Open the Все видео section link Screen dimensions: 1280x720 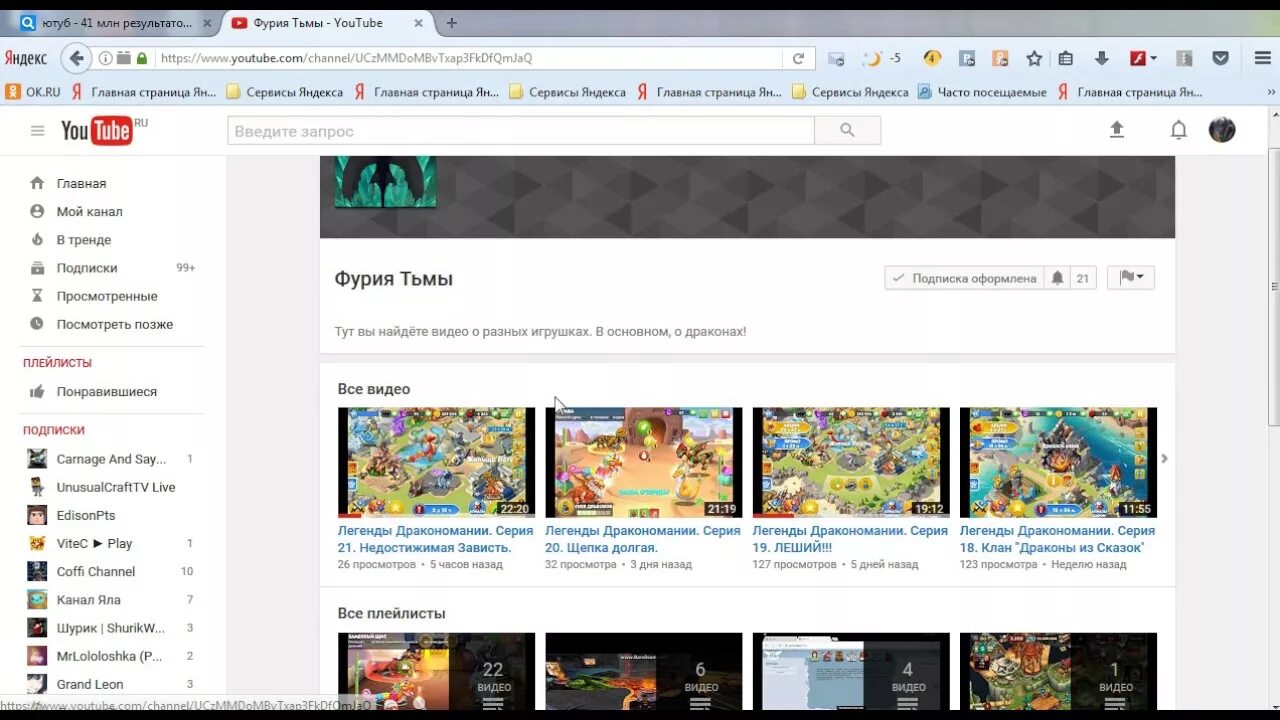(x=374, y=389)
